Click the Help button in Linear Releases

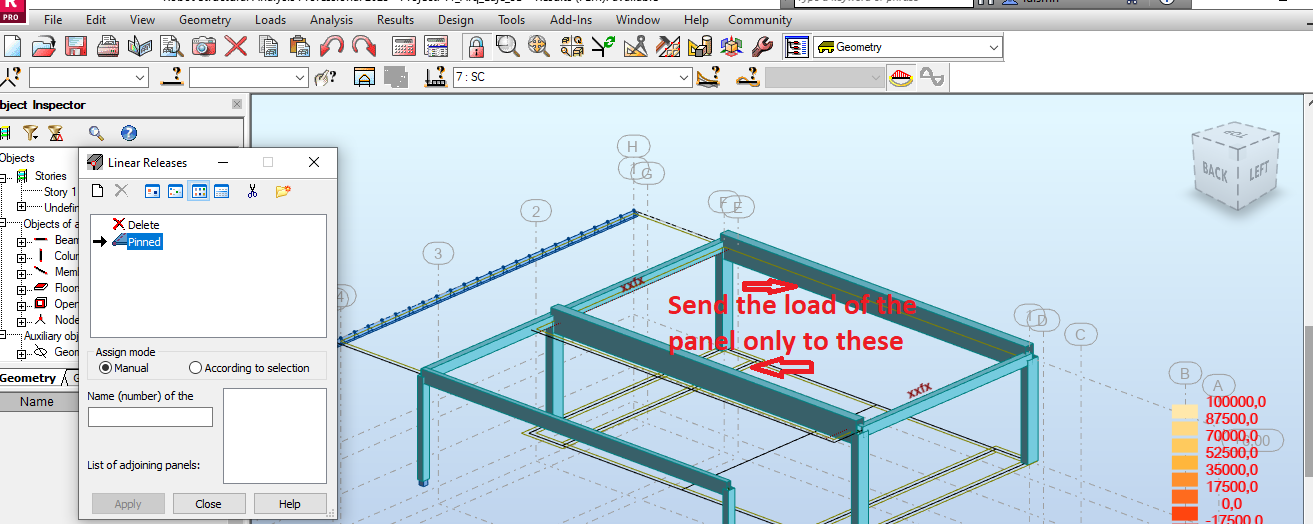click(x=290, y=504)
